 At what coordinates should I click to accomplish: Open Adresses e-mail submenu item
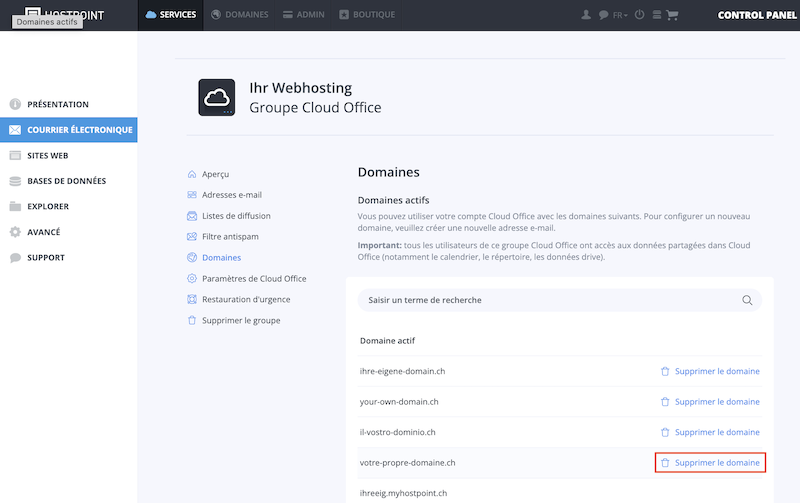pos(224,195)
